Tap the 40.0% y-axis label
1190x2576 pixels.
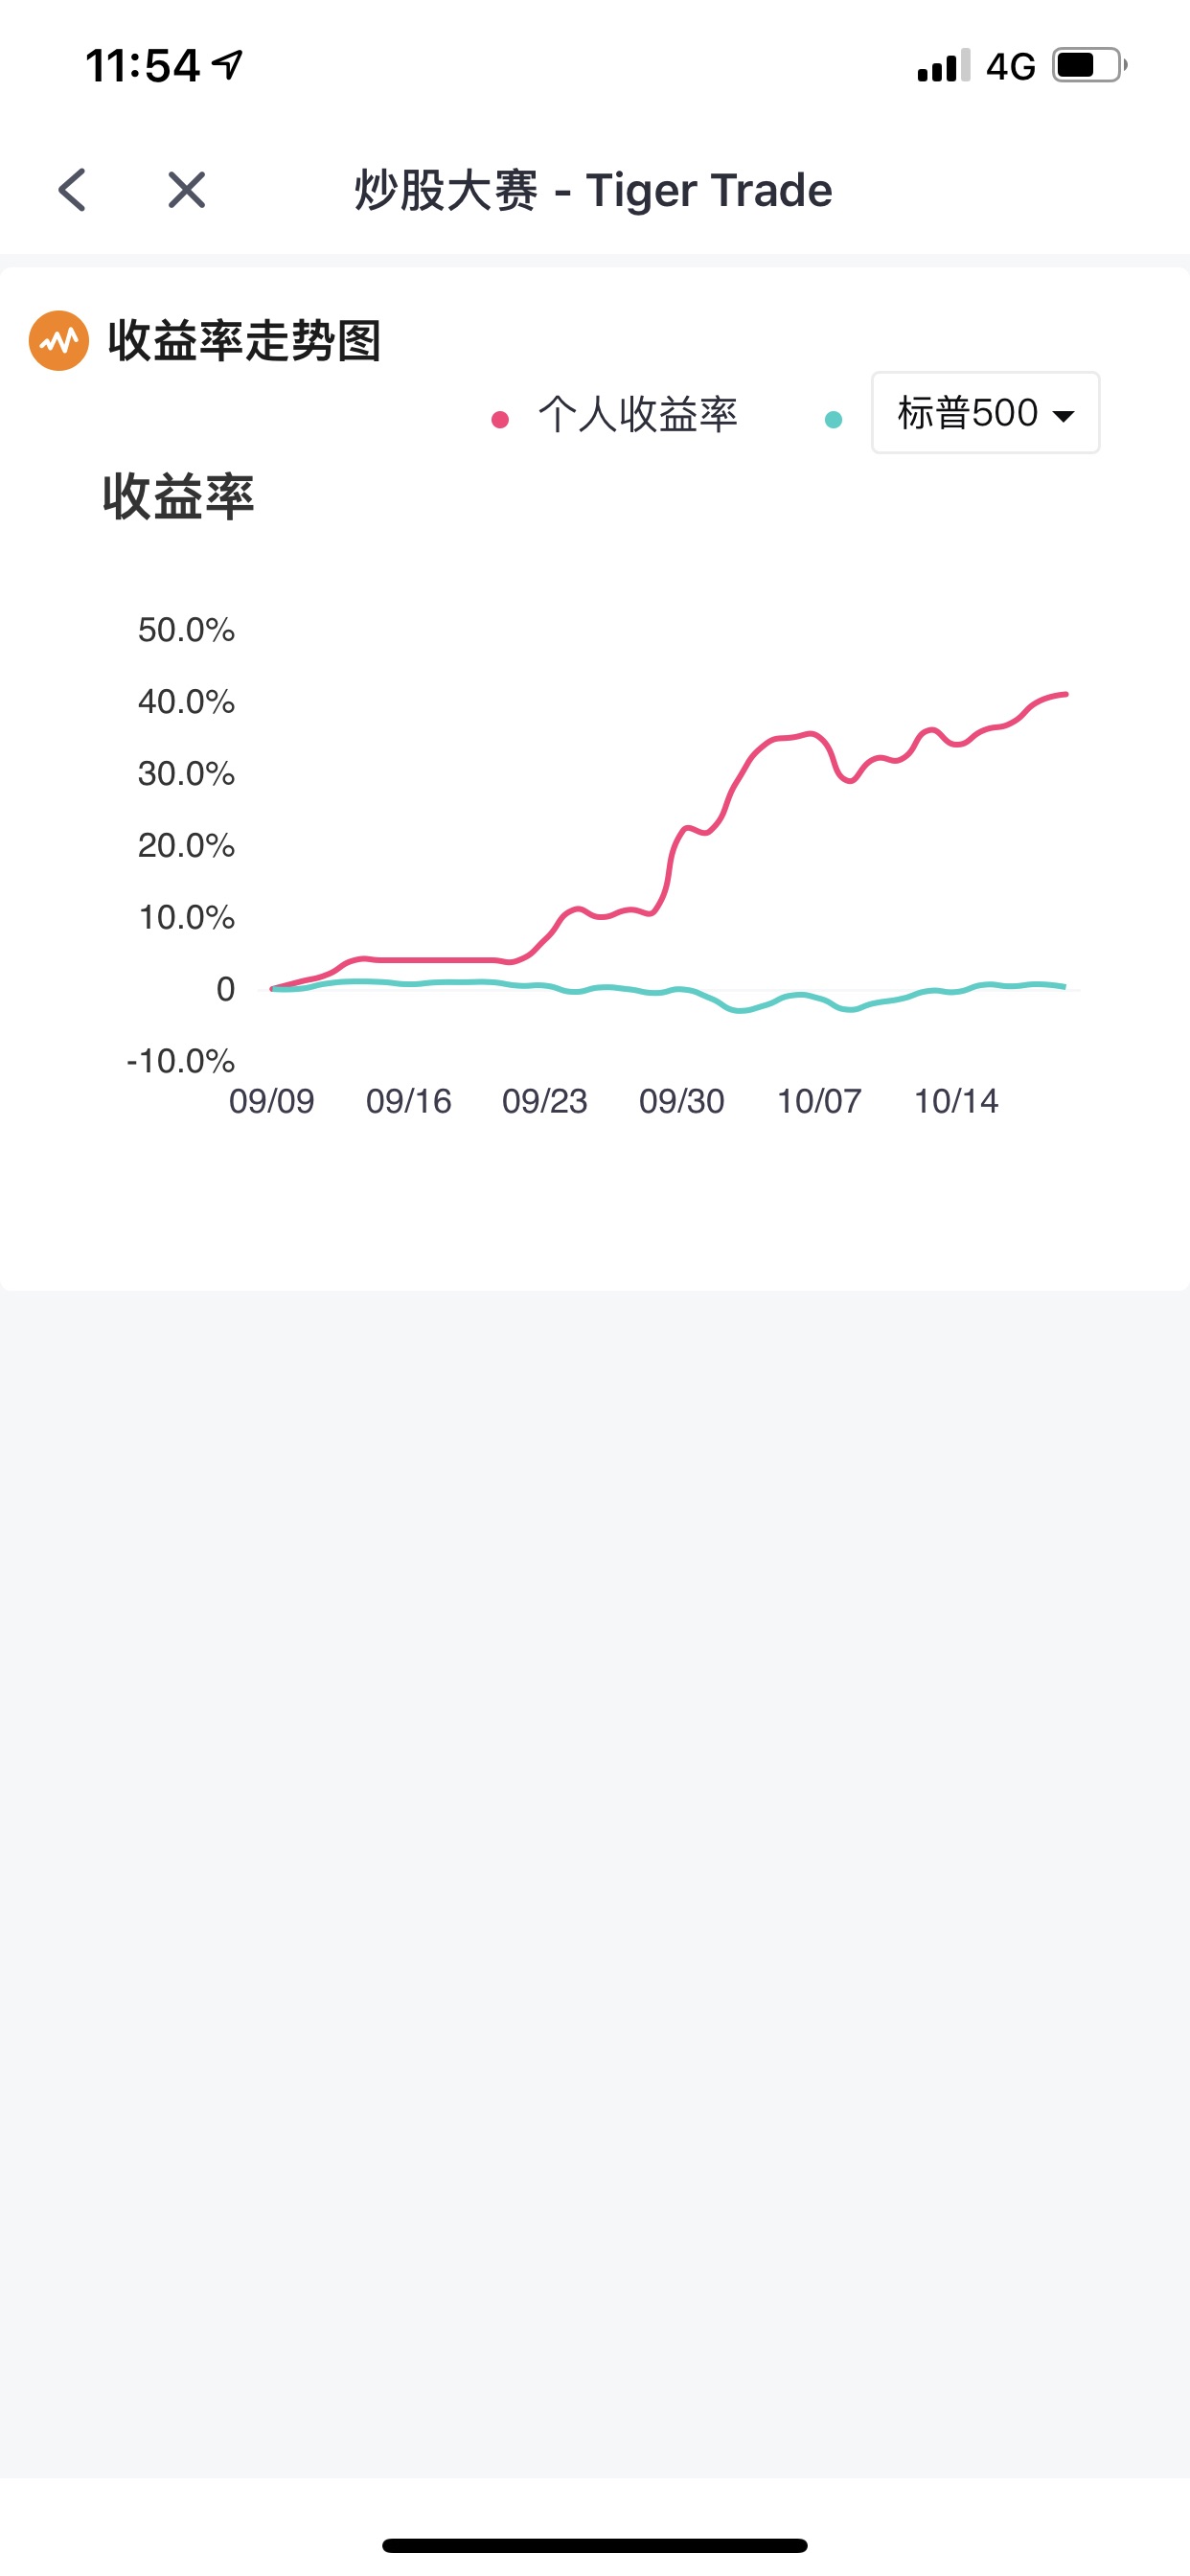pyautogui.click(x=186, y=702)
